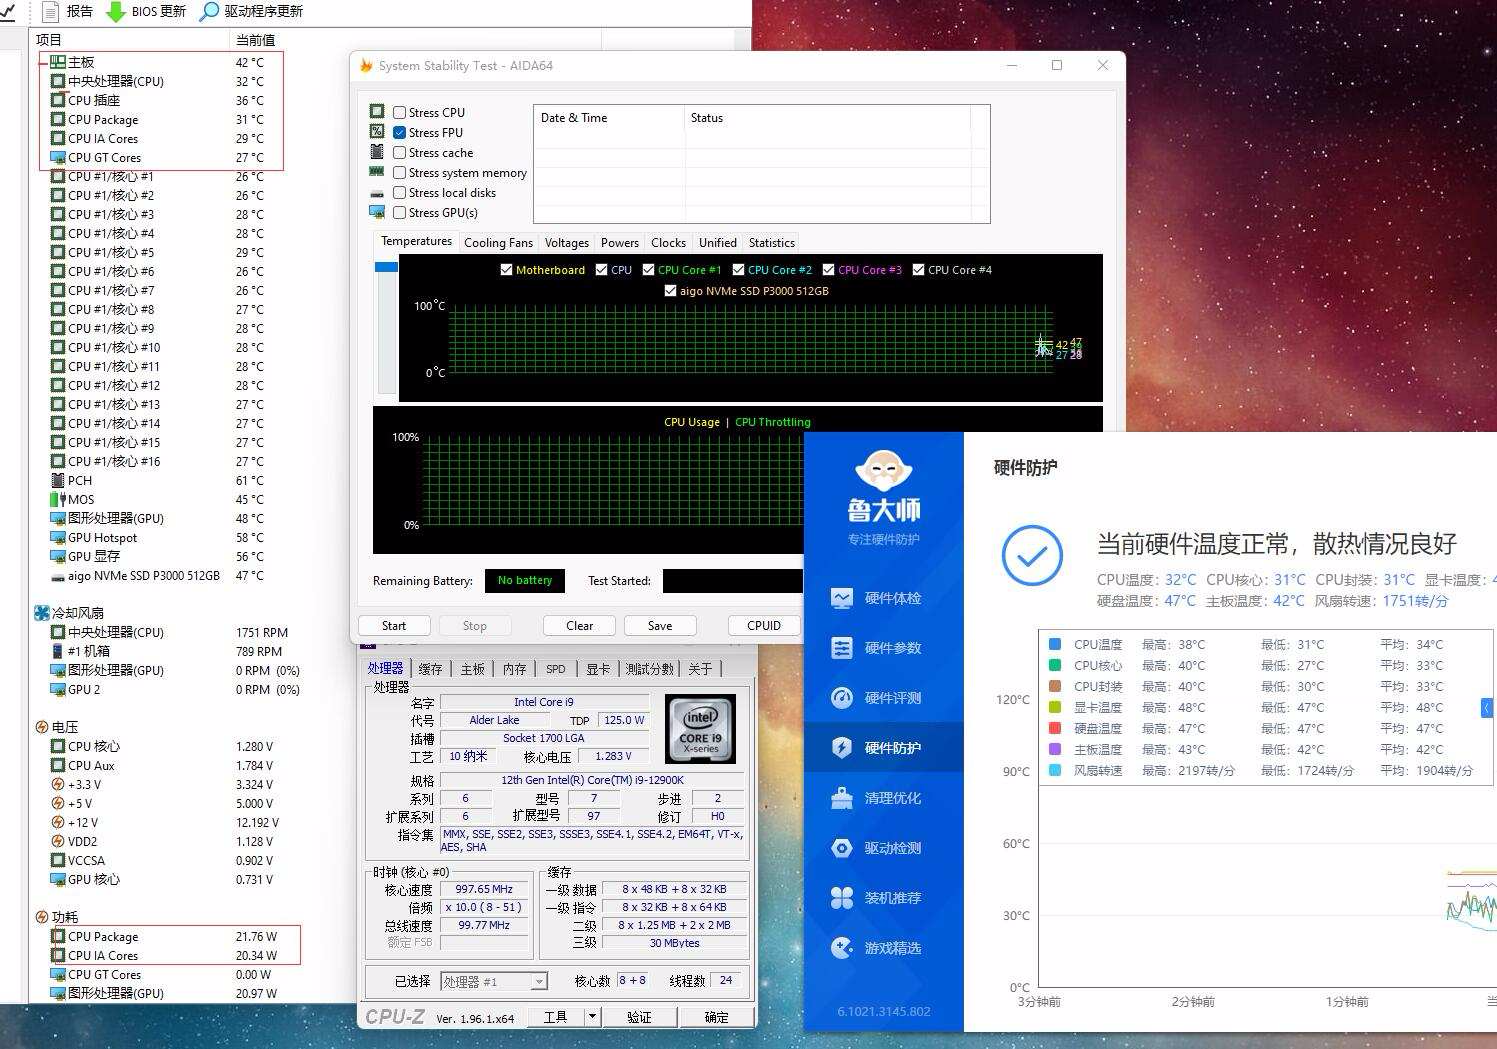1497x1049 pixels.
Task: Open 硬件参数 in 鲁大师 sidebar
Action: (884, 648)
